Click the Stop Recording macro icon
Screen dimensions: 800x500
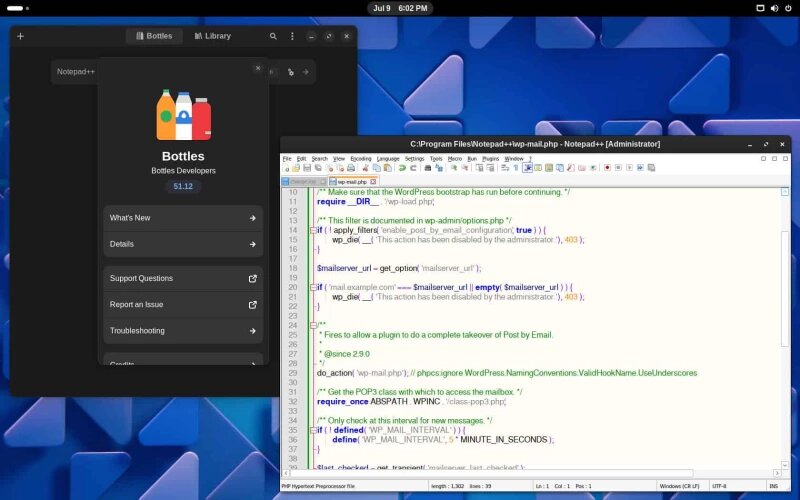(618, 167)
